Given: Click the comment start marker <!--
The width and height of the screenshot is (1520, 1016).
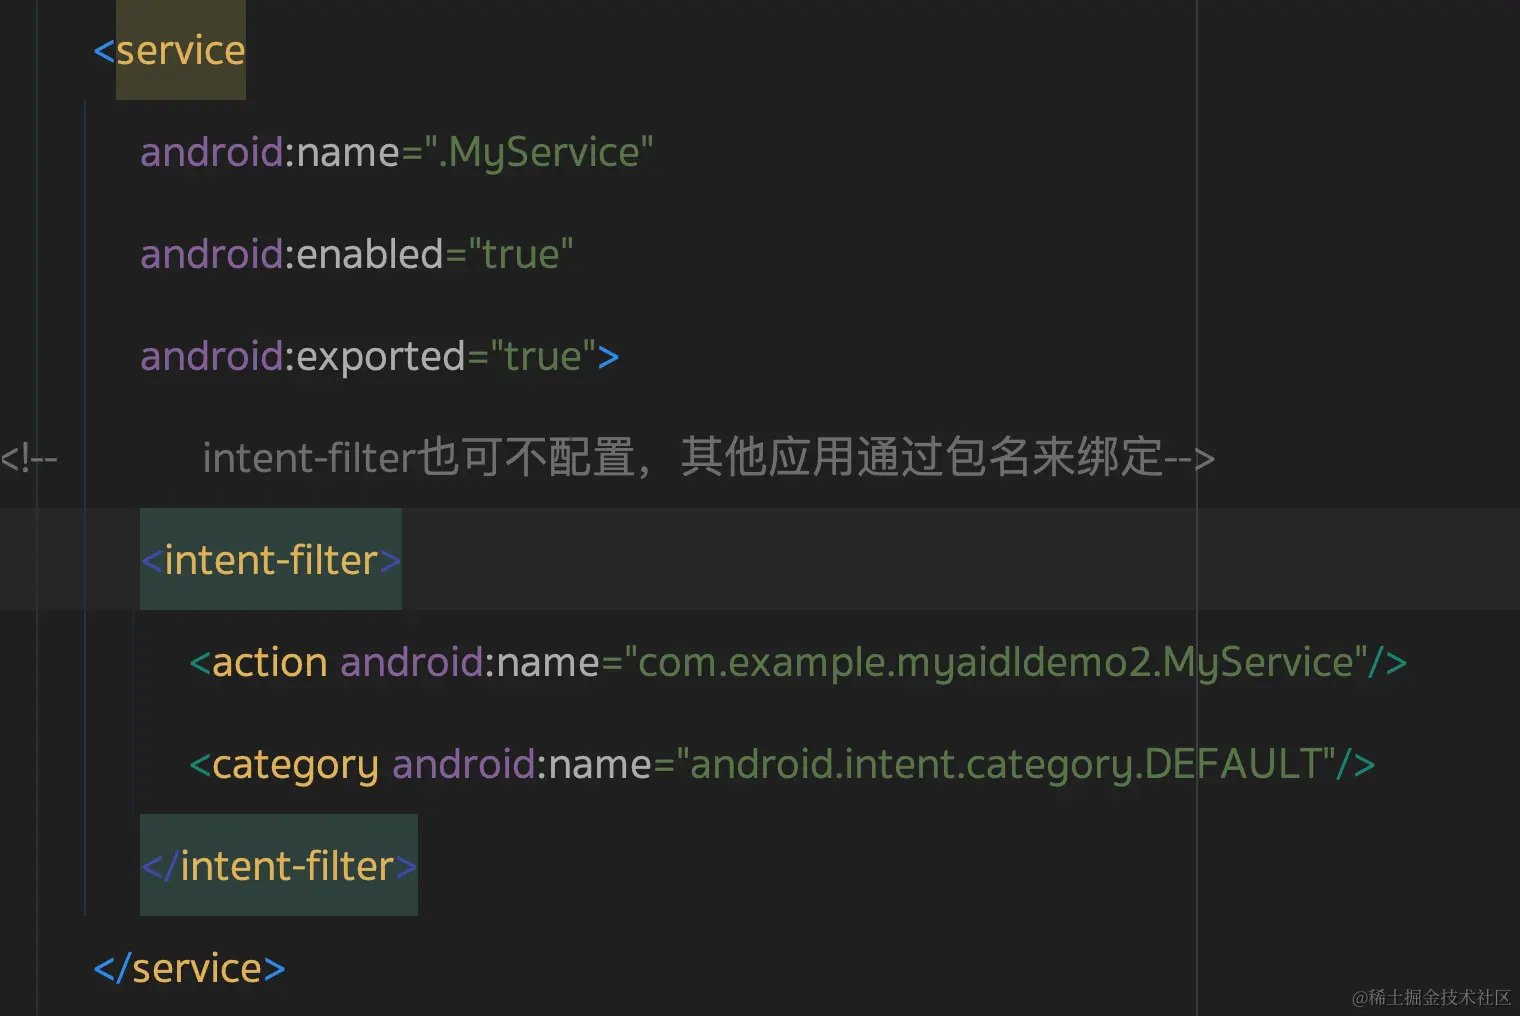Looking at the screenshot, I should tap(29, 459).
